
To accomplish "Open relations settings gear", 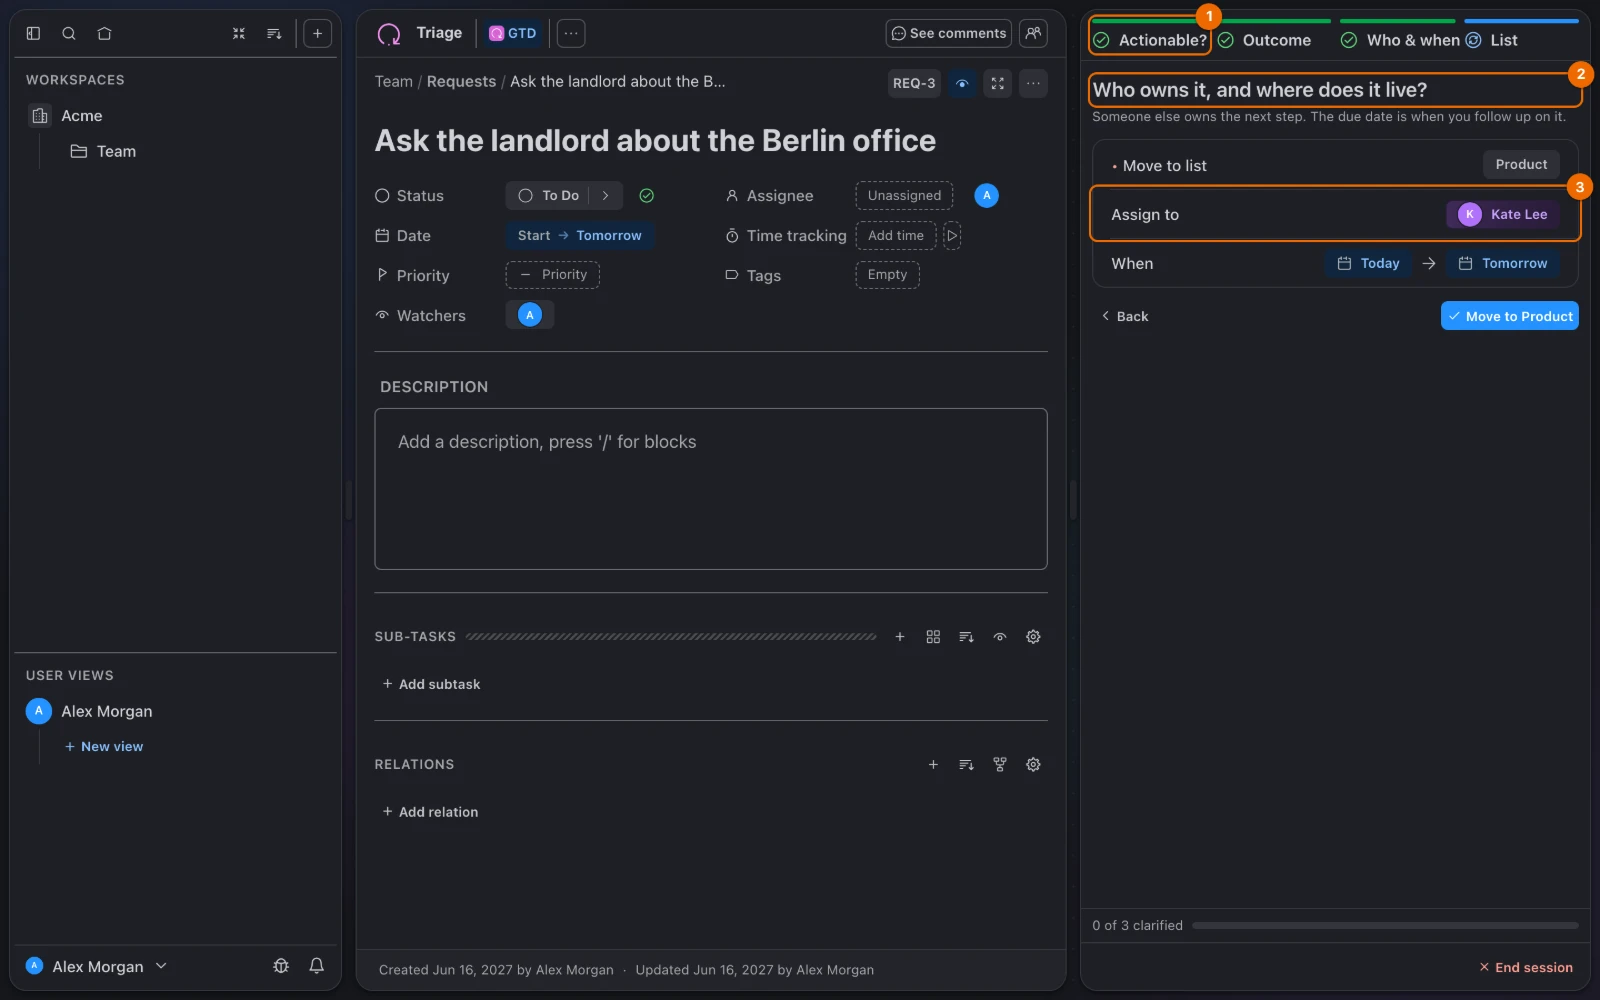I will point(1033,764).
